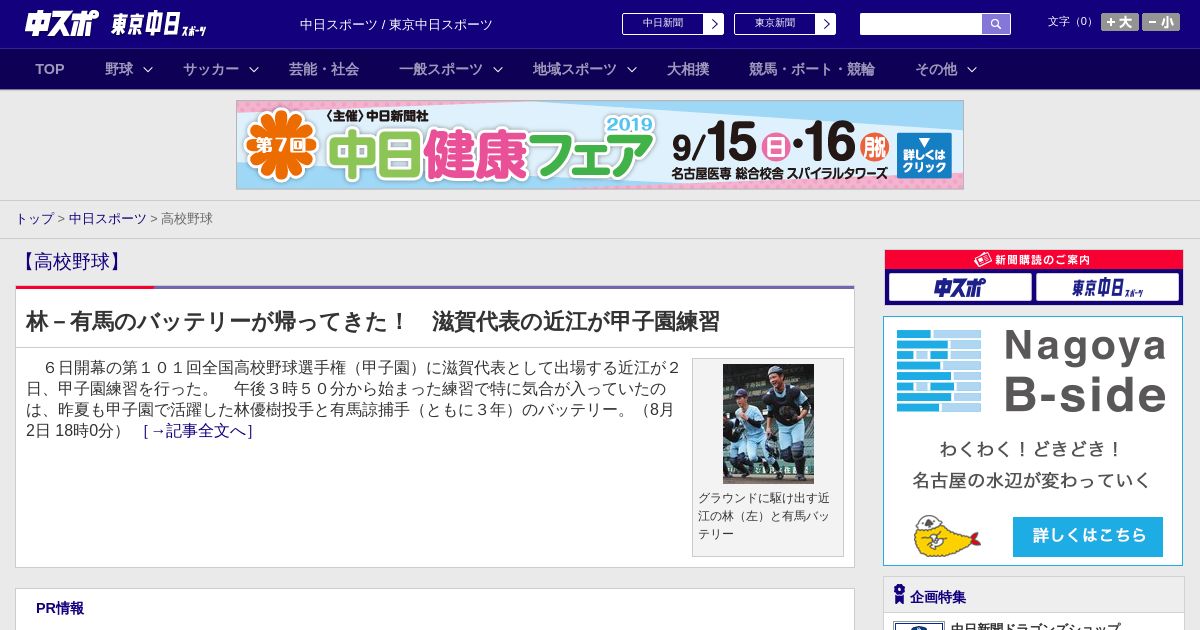This screenshot has height=630, width=1200.
Task: Click 中スポ subscription button in sidebar
Action: 960,287
